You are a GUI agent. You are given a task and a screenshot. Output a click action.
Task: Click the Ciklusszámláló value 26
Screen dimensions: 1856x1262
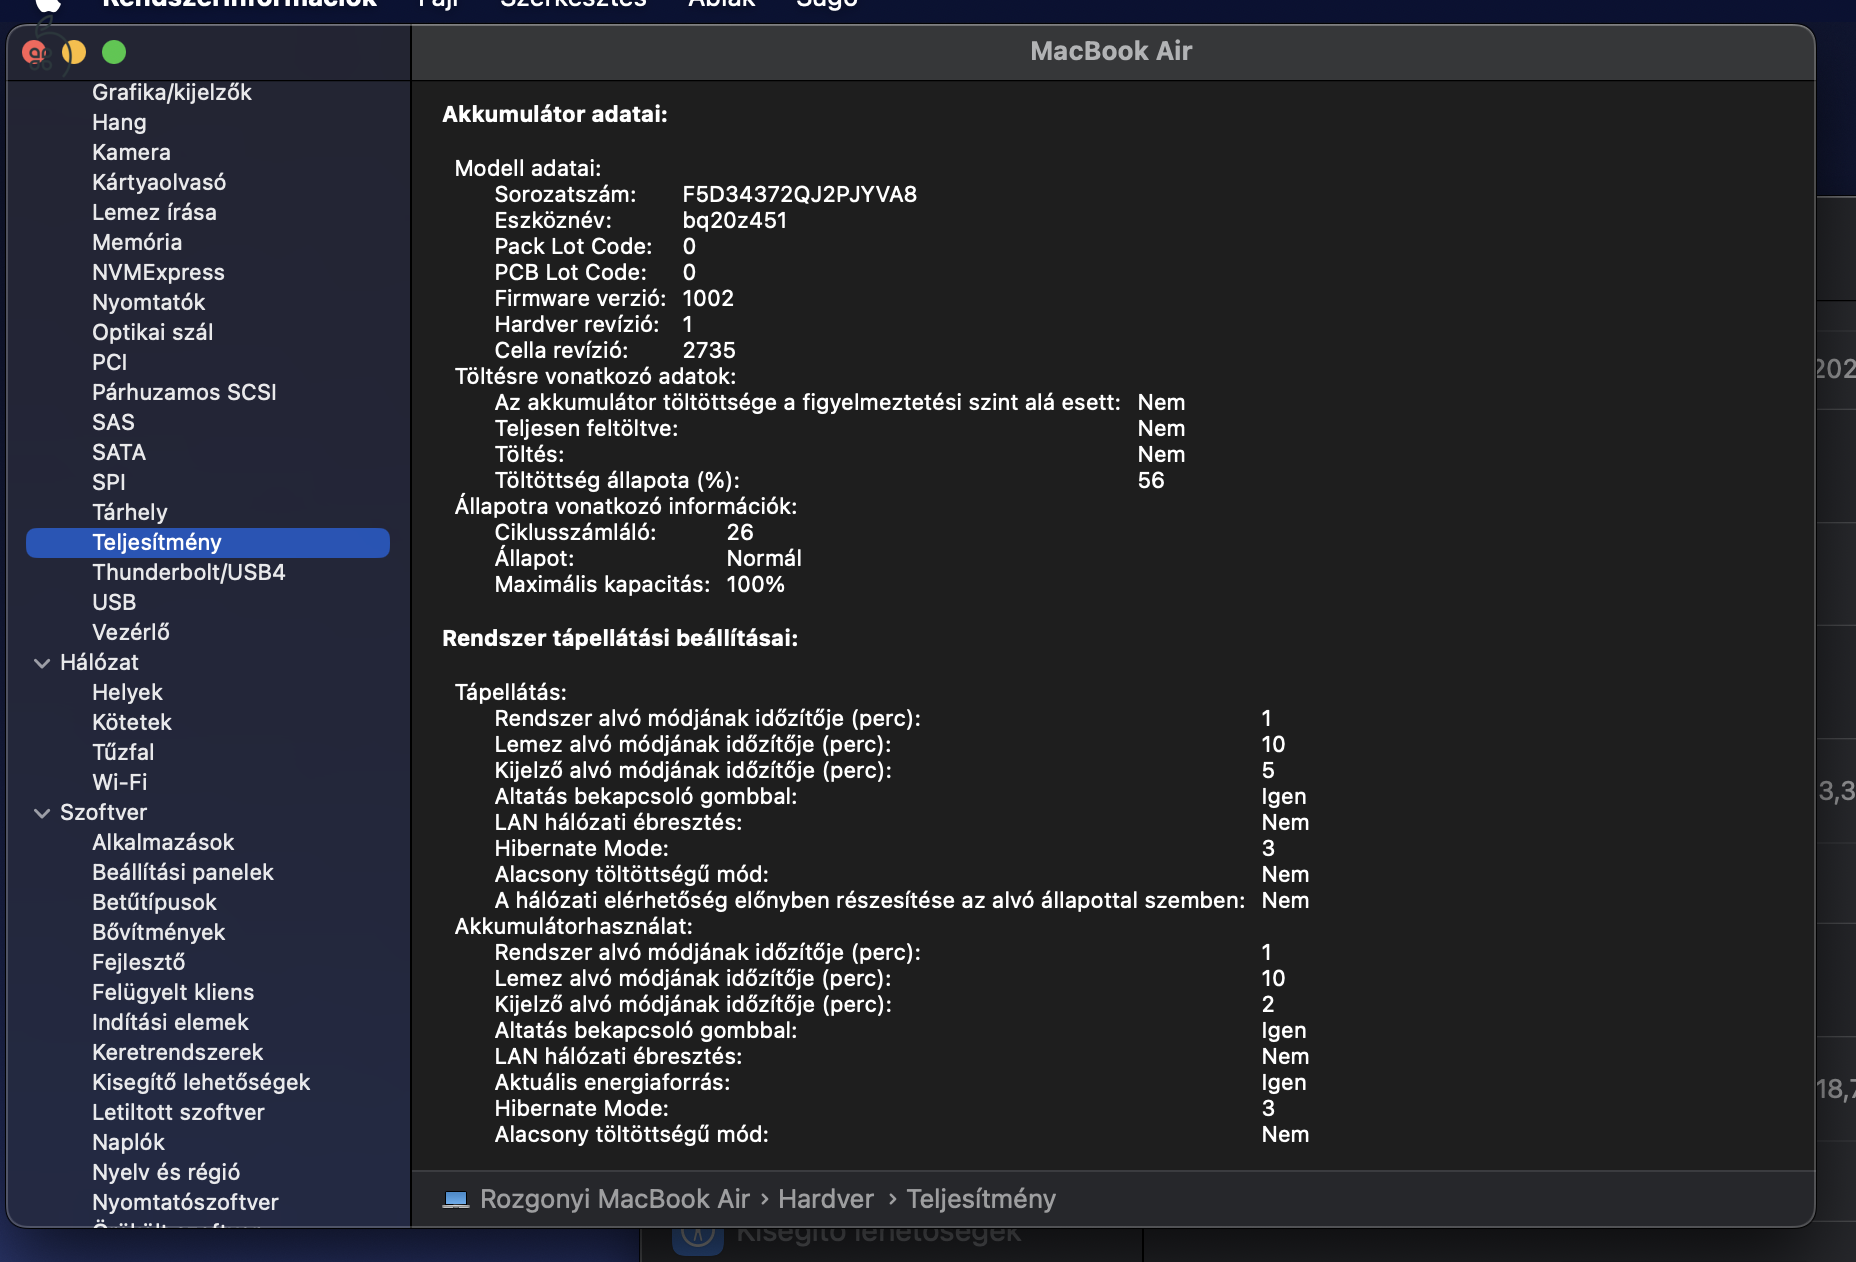tap(740, 532)
